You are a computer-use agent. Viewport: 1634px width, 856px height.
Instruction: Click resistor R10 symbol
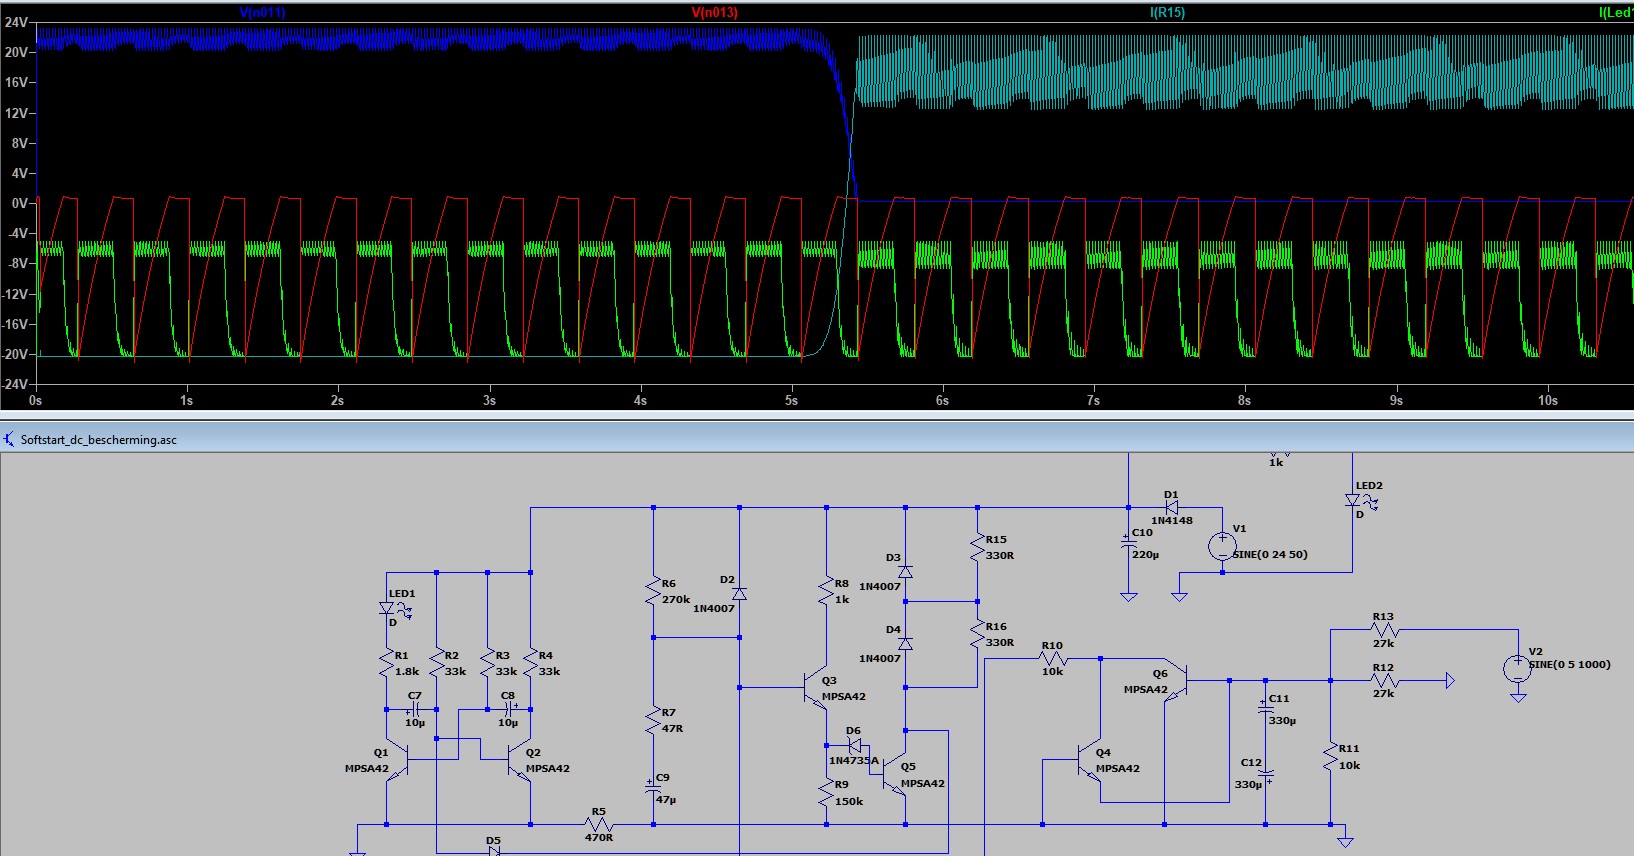pyautogui.click(x=1053, y=659)
